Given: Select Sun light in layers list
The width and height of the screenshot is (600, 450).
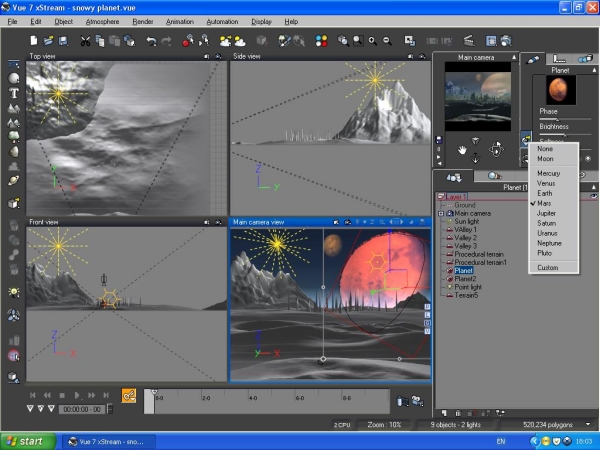Looking at the screenshot, I should (466, 222).
